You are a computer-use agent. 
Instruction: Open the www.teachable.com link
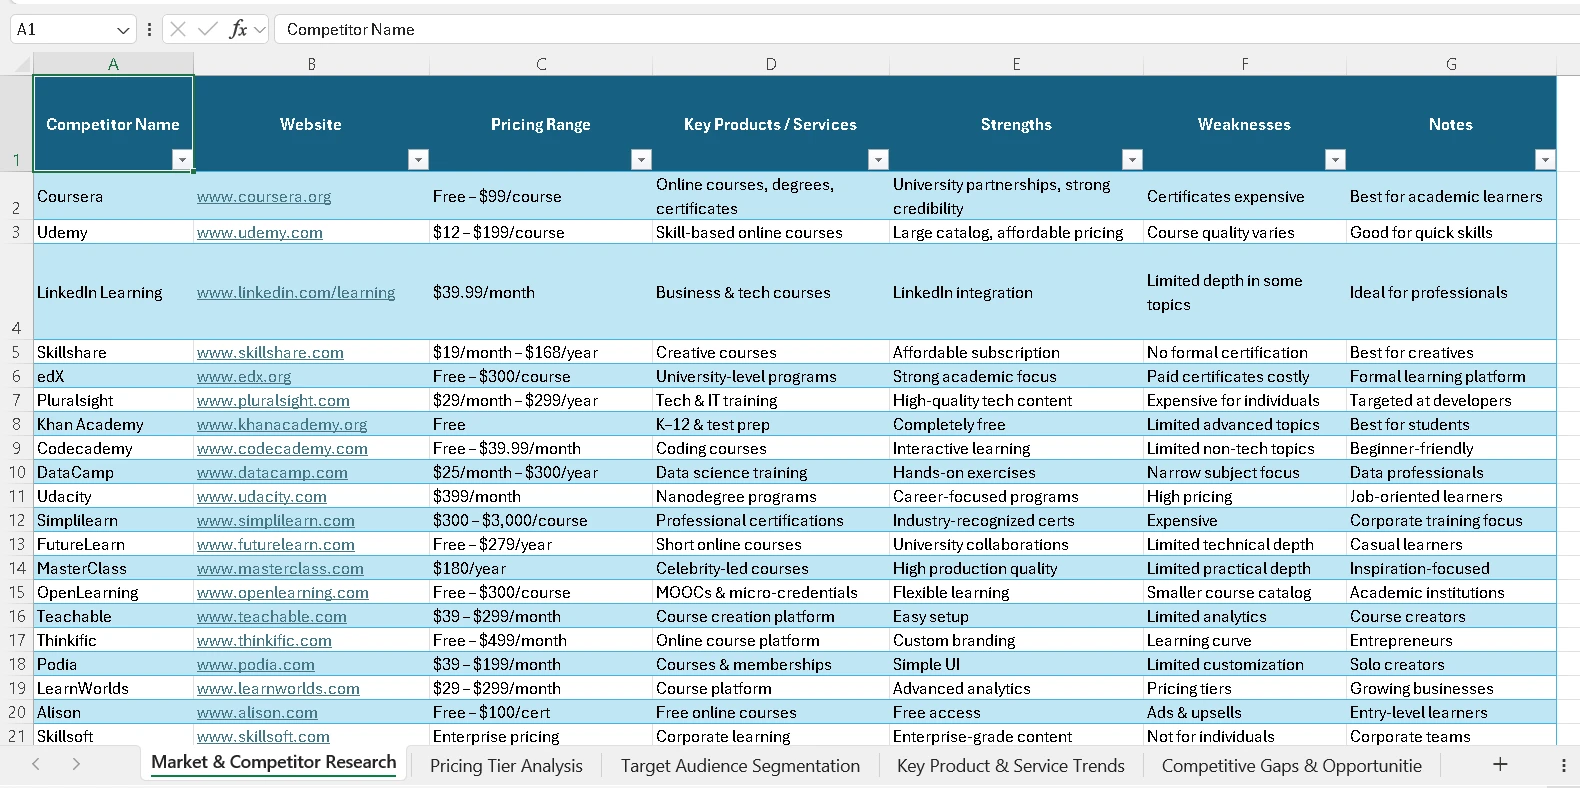[272, 617]
